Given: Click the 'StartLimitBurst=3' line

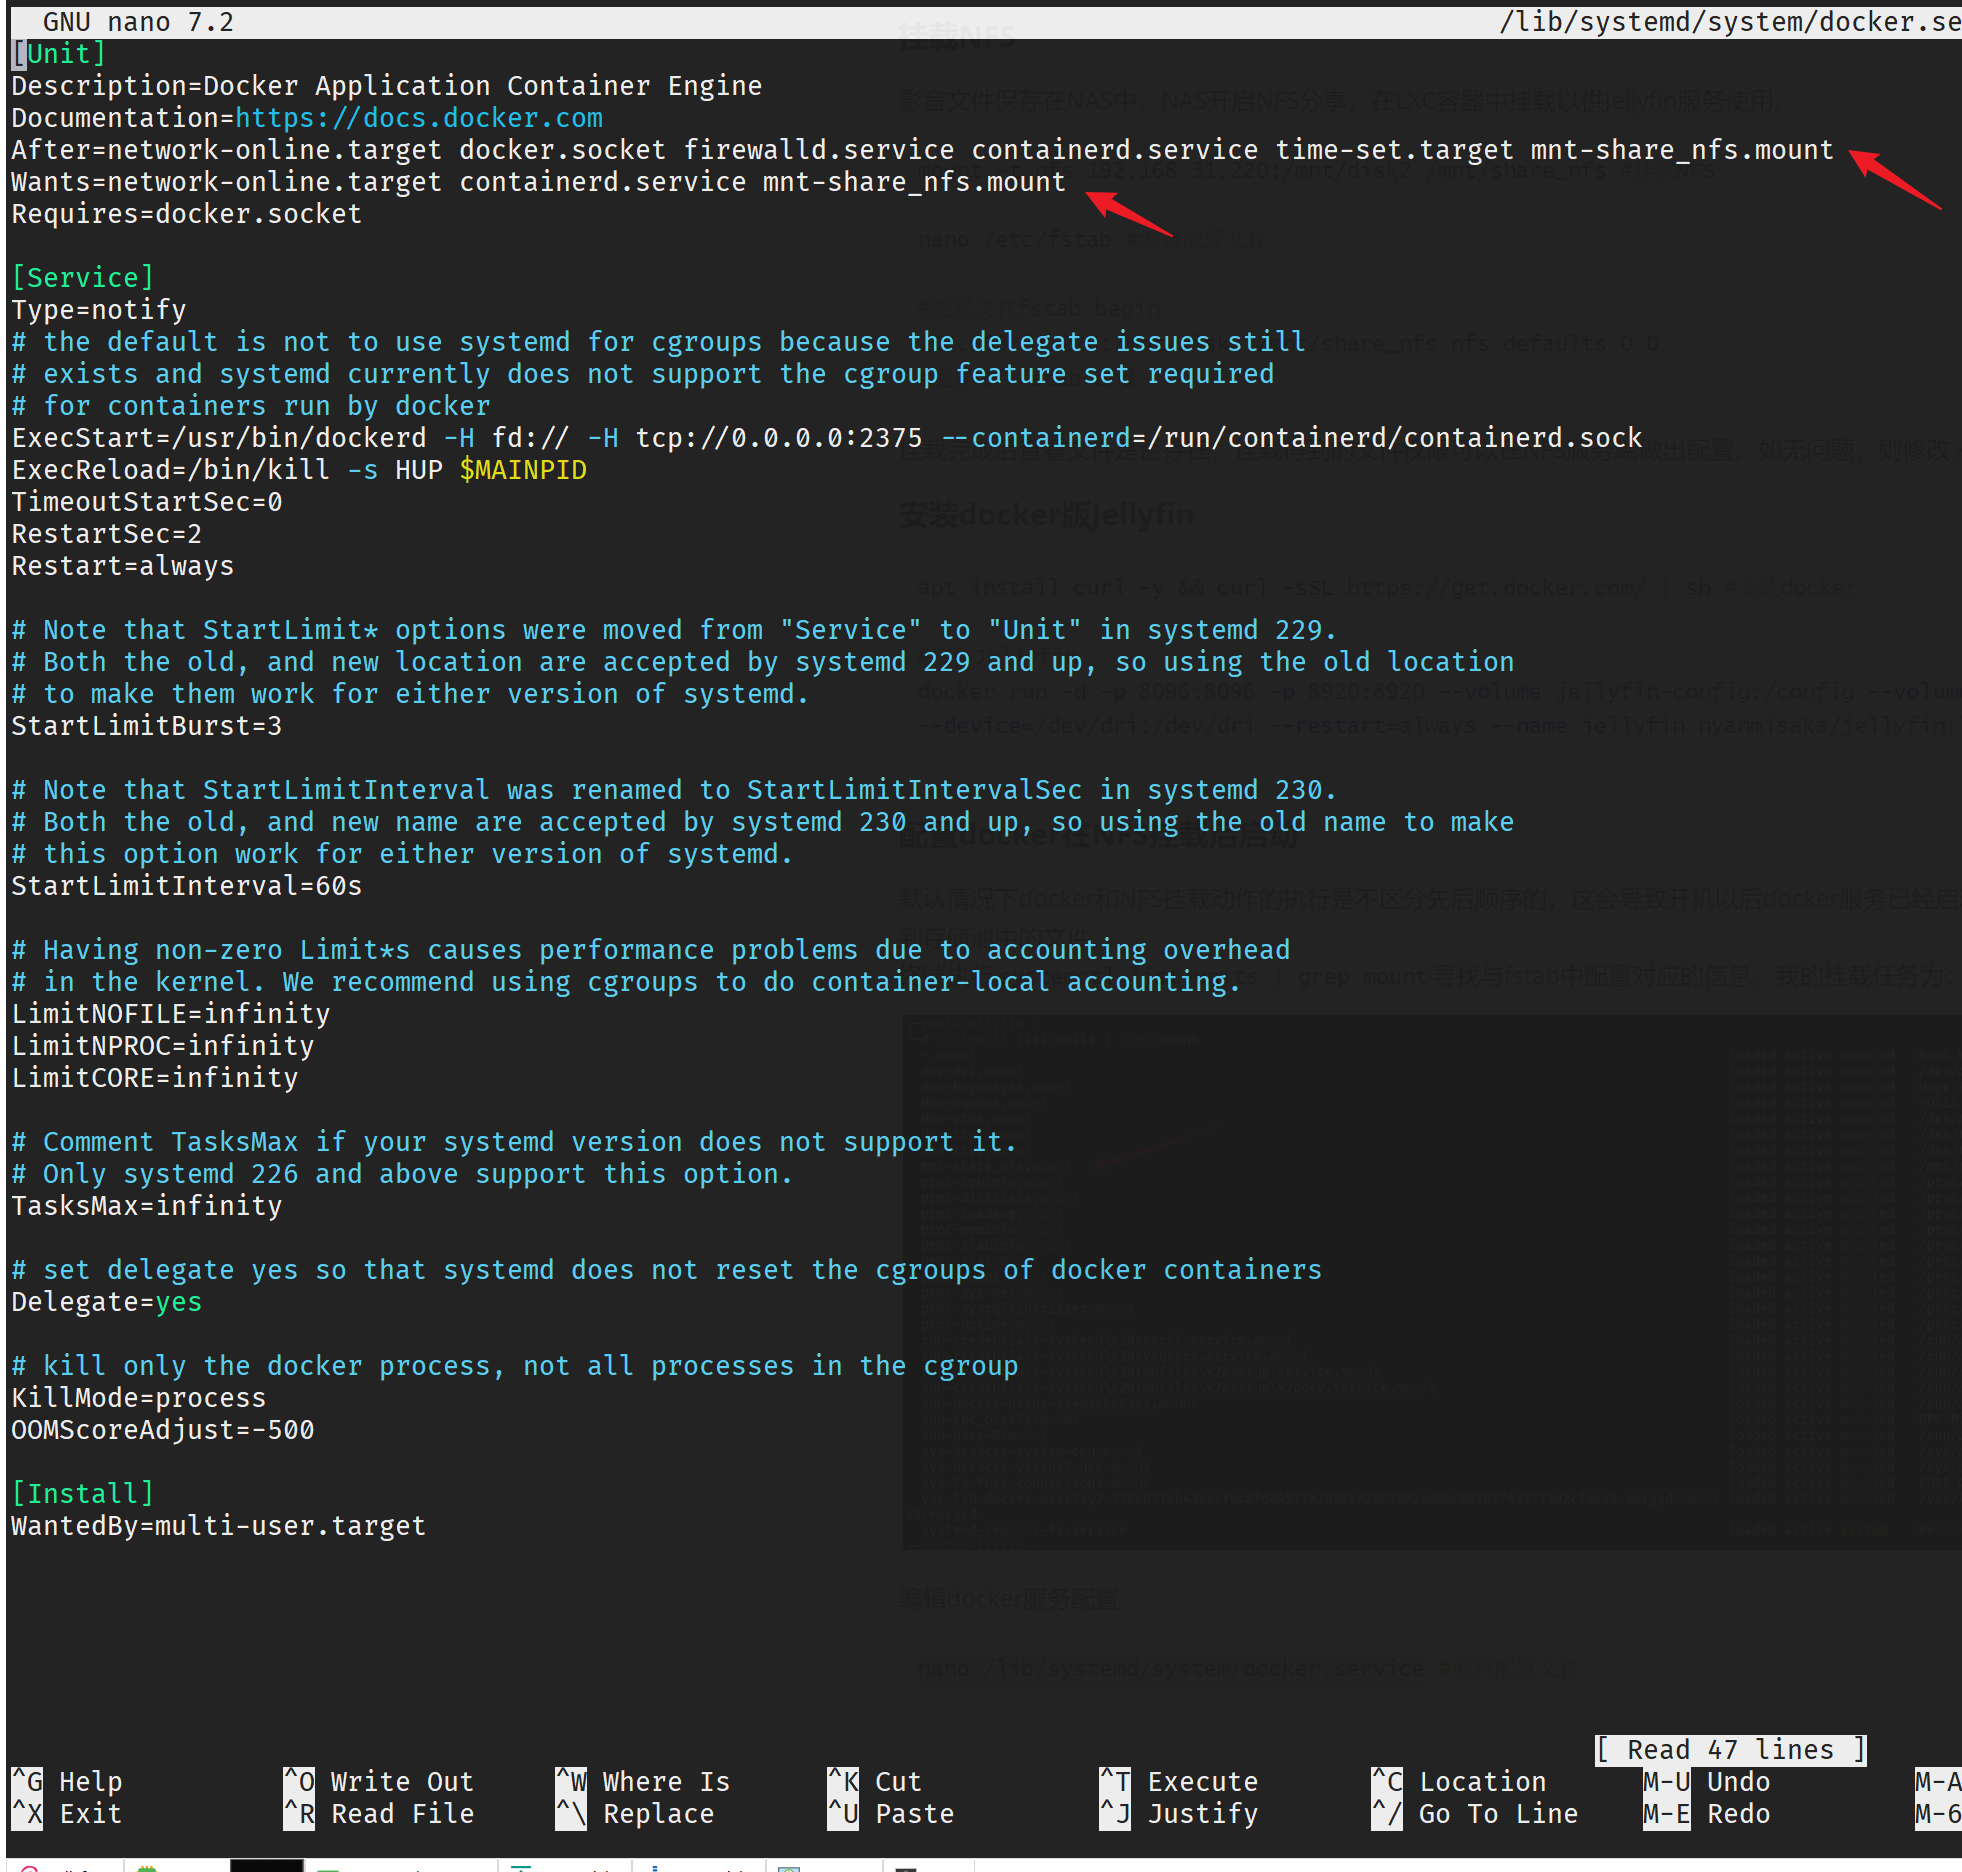Looking at the screenshot, I should tap(147, 726).
